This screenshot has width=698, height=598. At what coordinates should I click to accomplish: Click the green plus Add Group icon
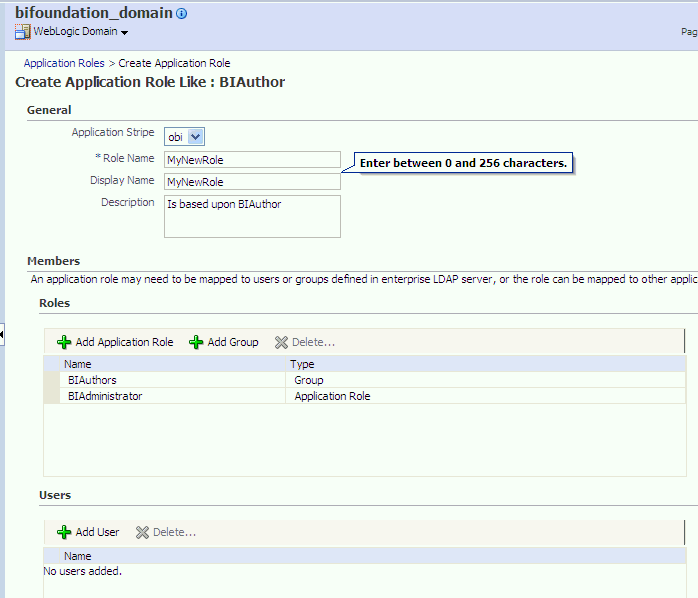coord(196,342)
